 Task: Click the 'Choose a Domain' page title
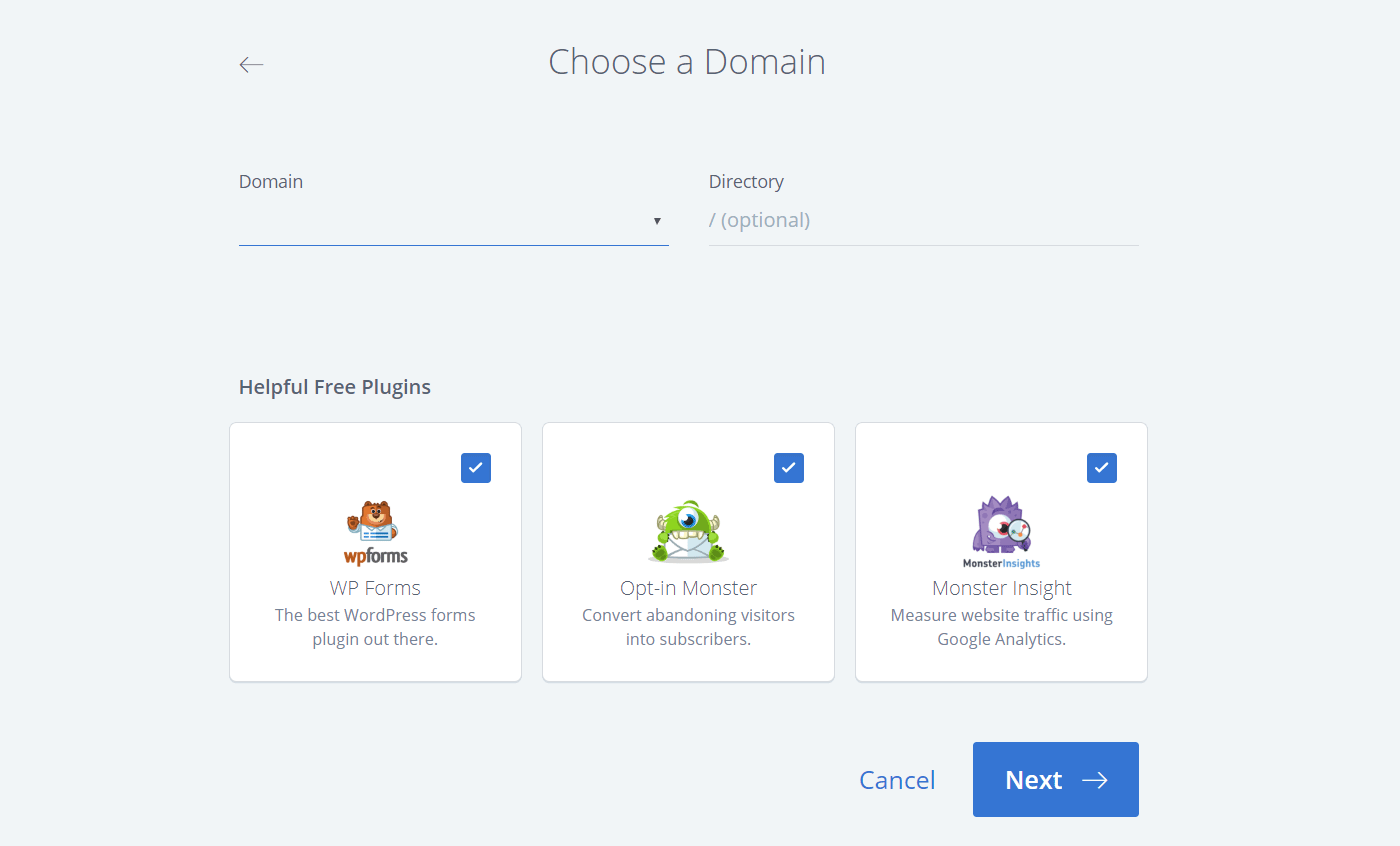click(687, 62)
